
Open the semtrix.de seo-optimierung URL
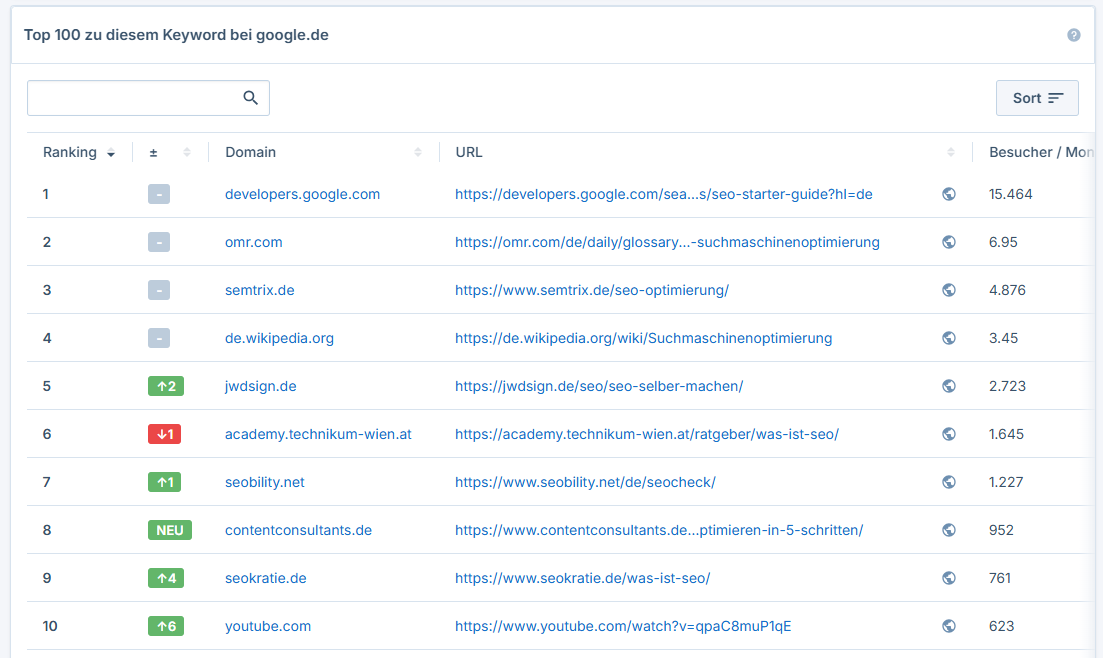pyautogui.click(x=592, y=290)
